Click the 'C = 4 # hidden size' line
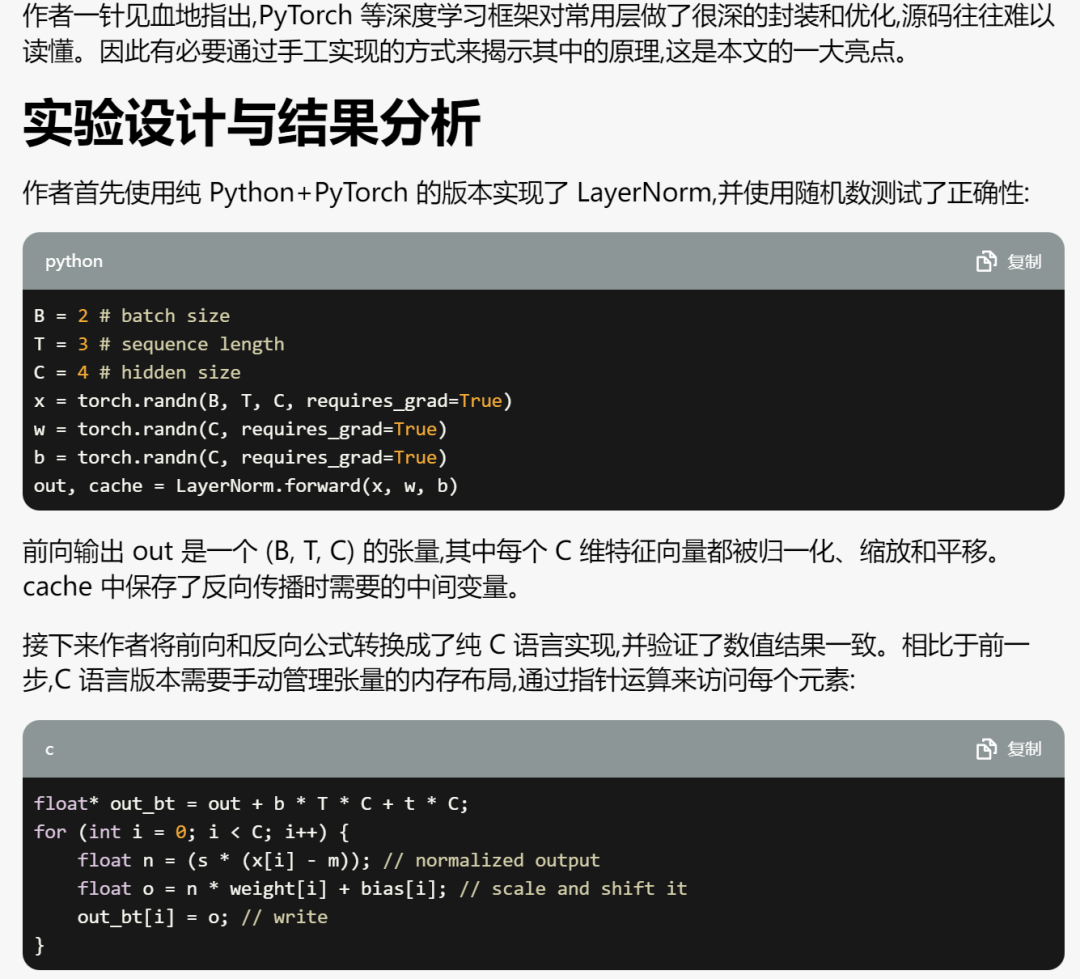1080x979 pixels. (138, 372)
